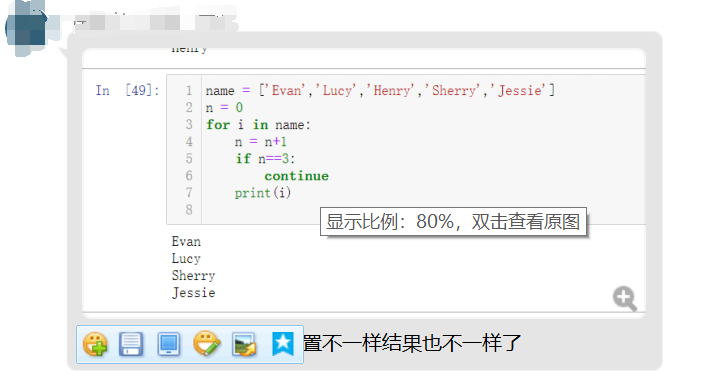Click the tooltip '显示比例：80%，双击查看原图'

click(453, 222)
